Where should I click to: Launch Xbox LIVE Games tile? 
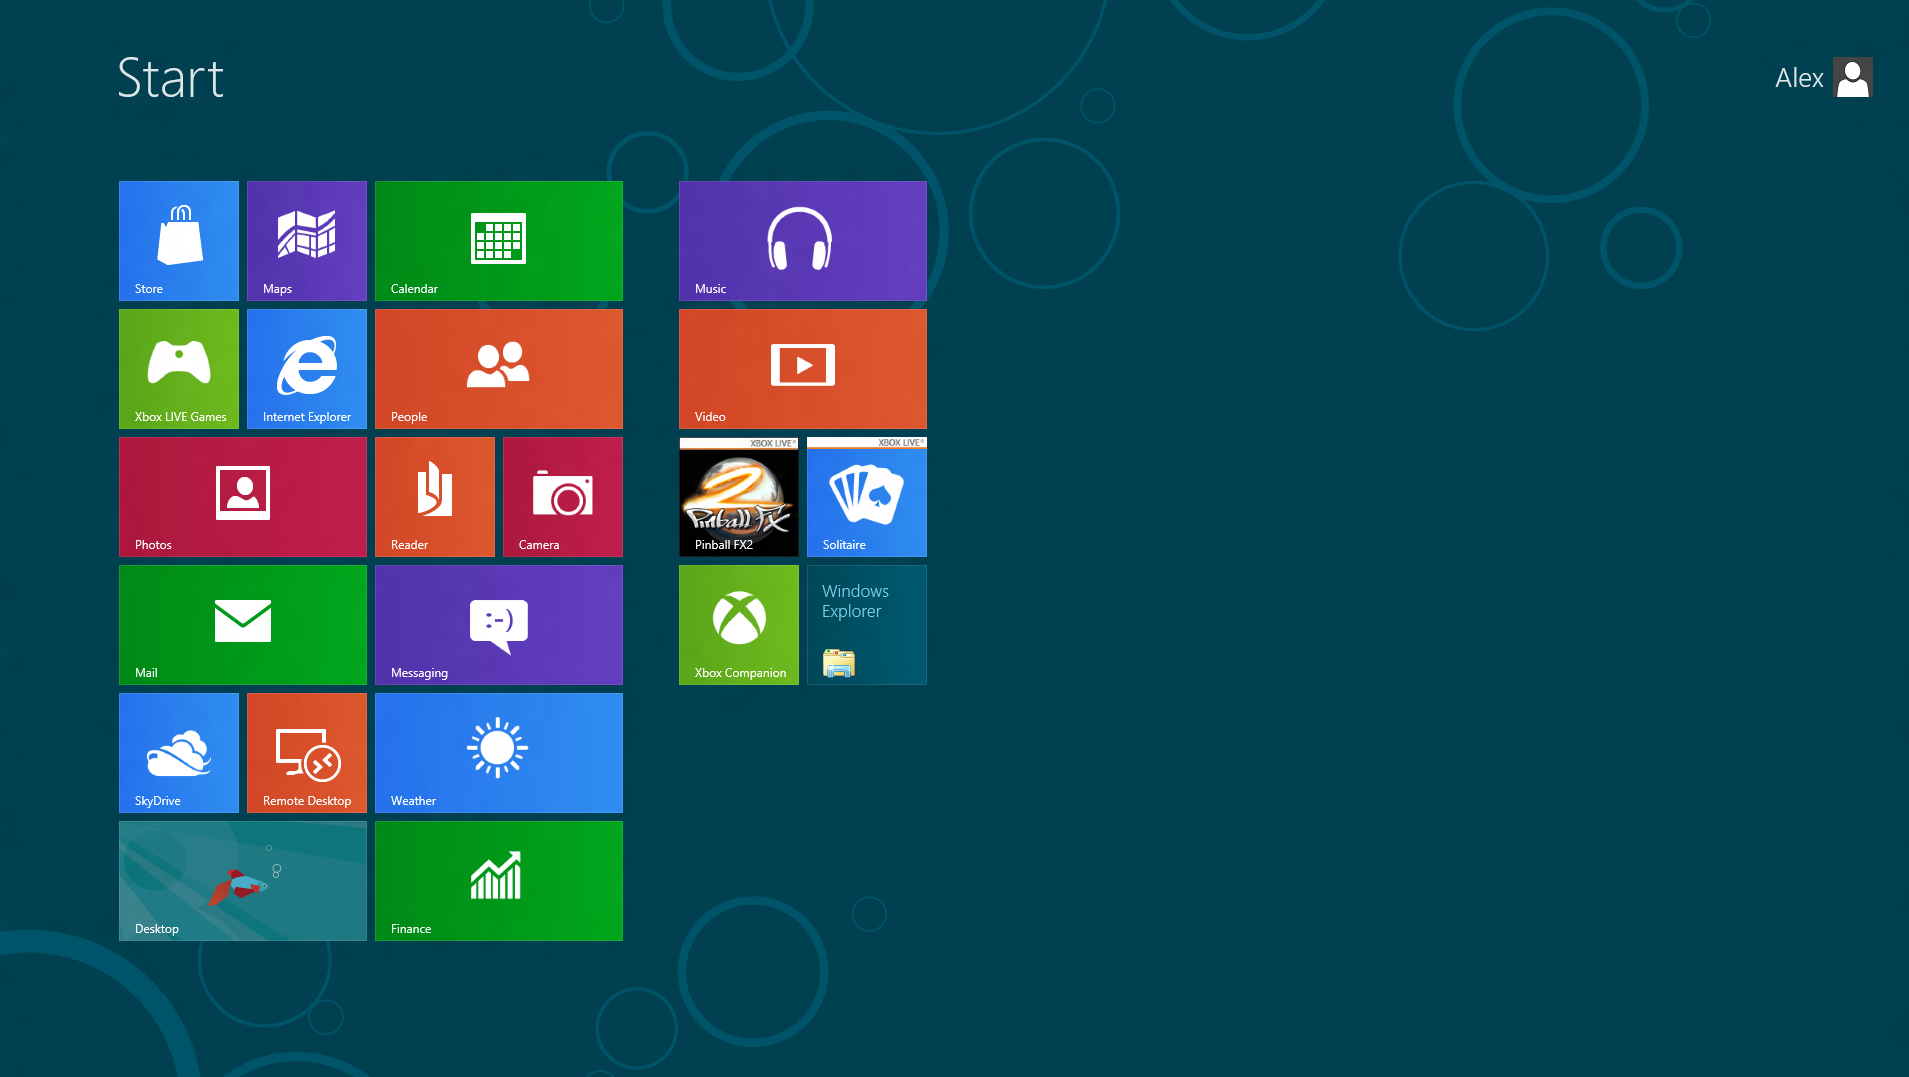[x=179, y=369]
